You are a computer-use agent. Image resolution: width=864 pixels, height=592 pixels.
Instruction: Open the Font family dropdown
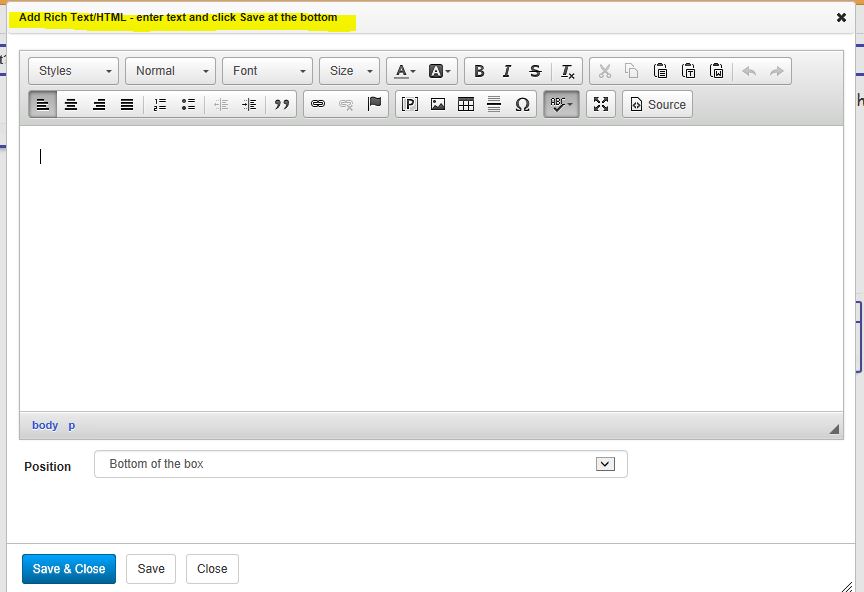coord(267,71)
